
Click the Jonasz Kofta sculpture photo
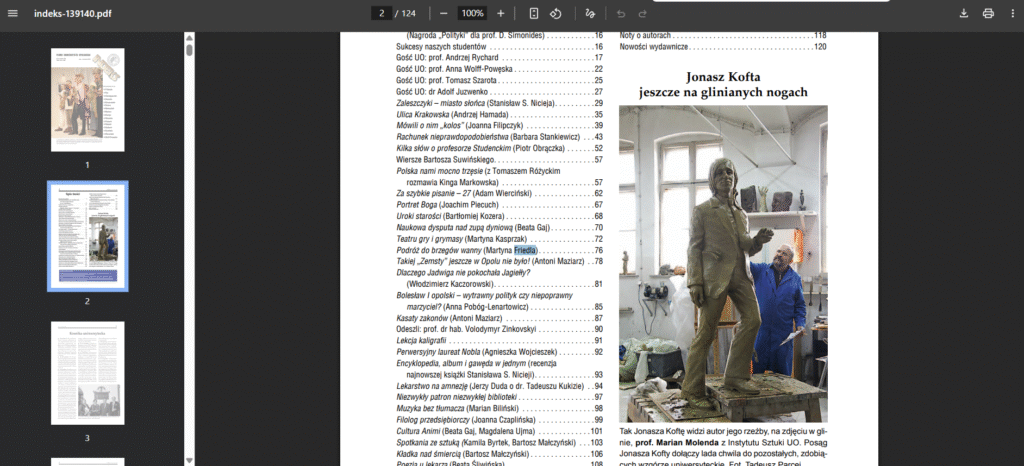pos(723,263)
